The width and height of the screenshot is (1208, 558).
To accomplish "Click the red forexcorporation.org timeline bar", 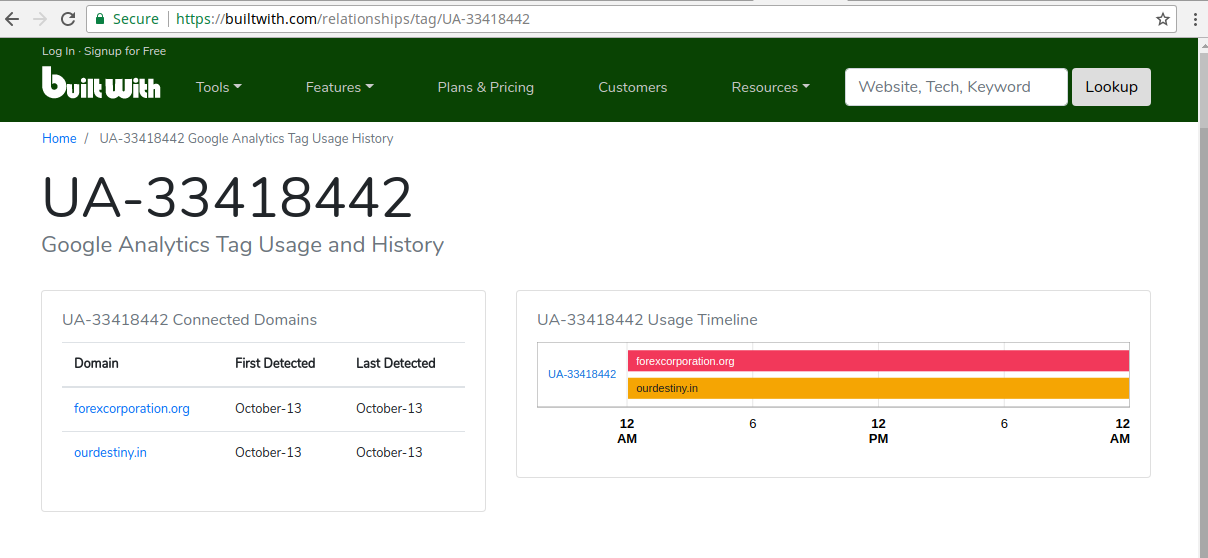I will click(x=878, y=361).
